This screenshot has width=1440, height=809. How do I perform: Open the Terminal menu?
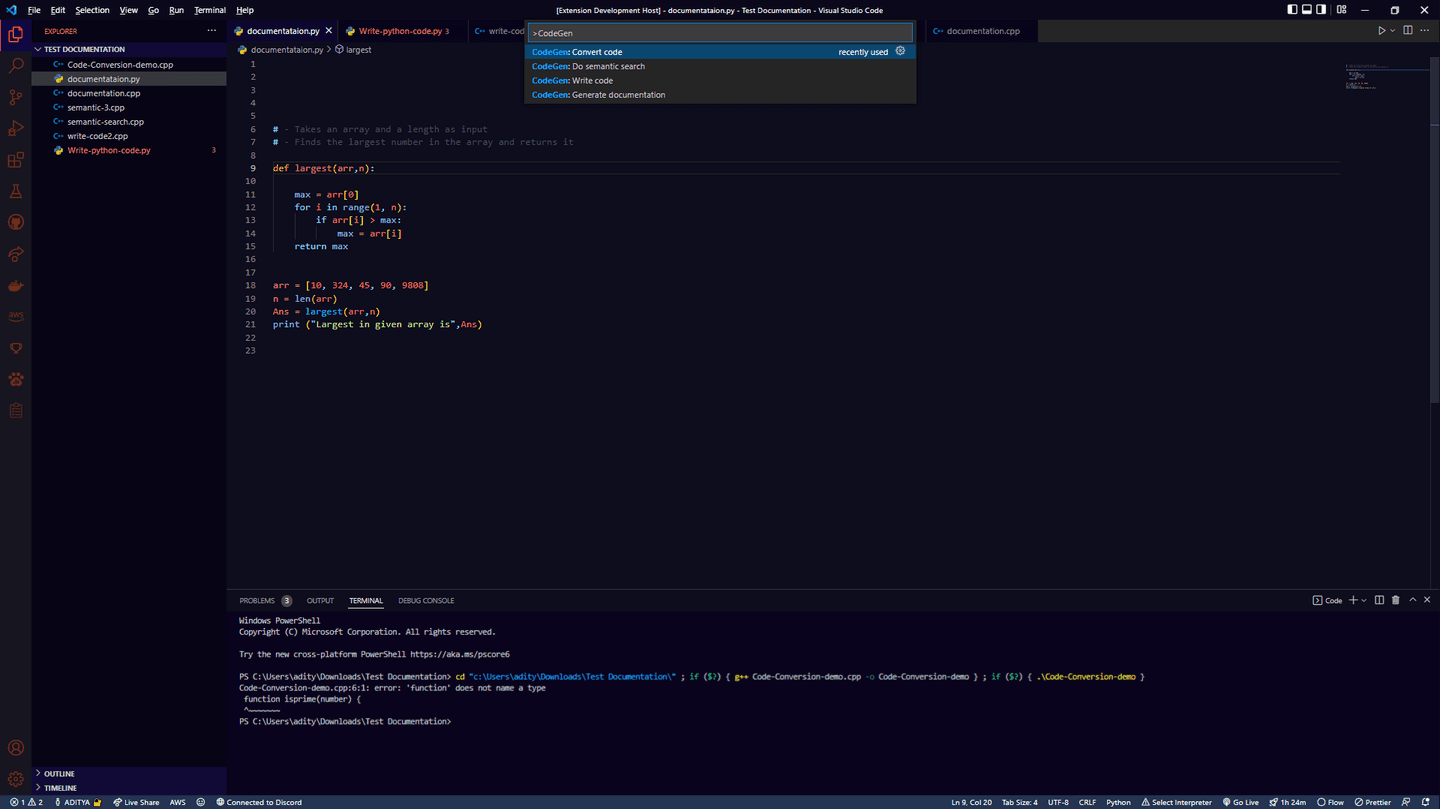point(210,10)
